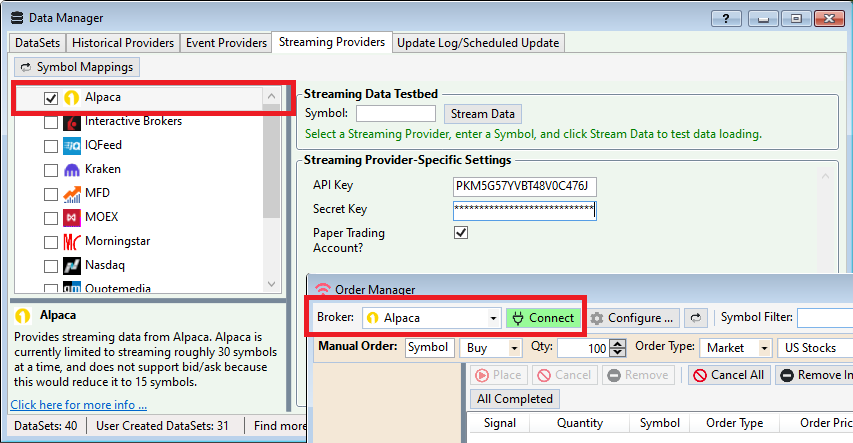Click the Symbol column header in the orders table
The width and height of the screenshot is (853, 443).
pos(659,423)
